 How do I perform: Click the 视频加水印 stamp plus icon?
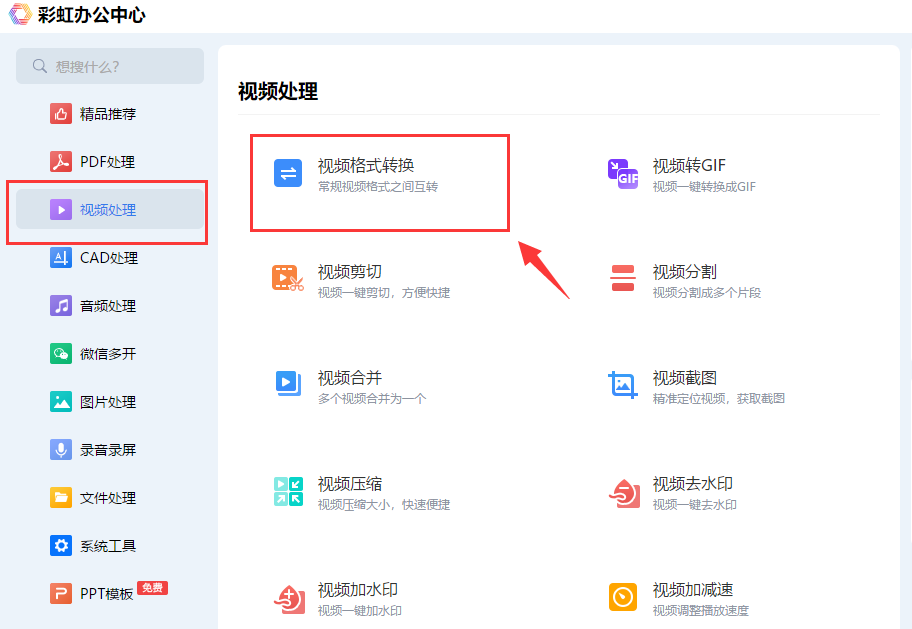pos(289,599)
